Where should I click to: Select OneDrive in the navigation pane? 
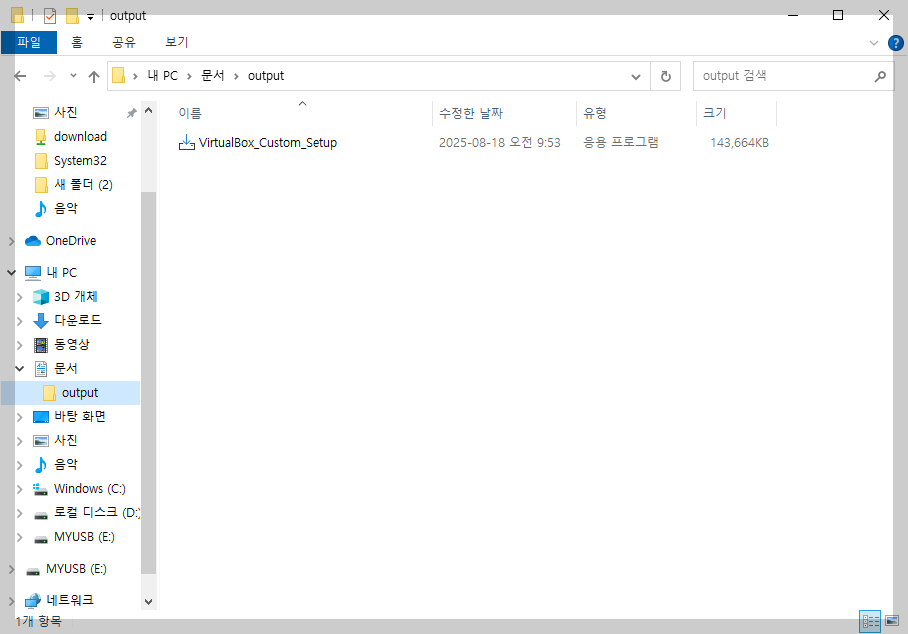(x=71, y=241)
